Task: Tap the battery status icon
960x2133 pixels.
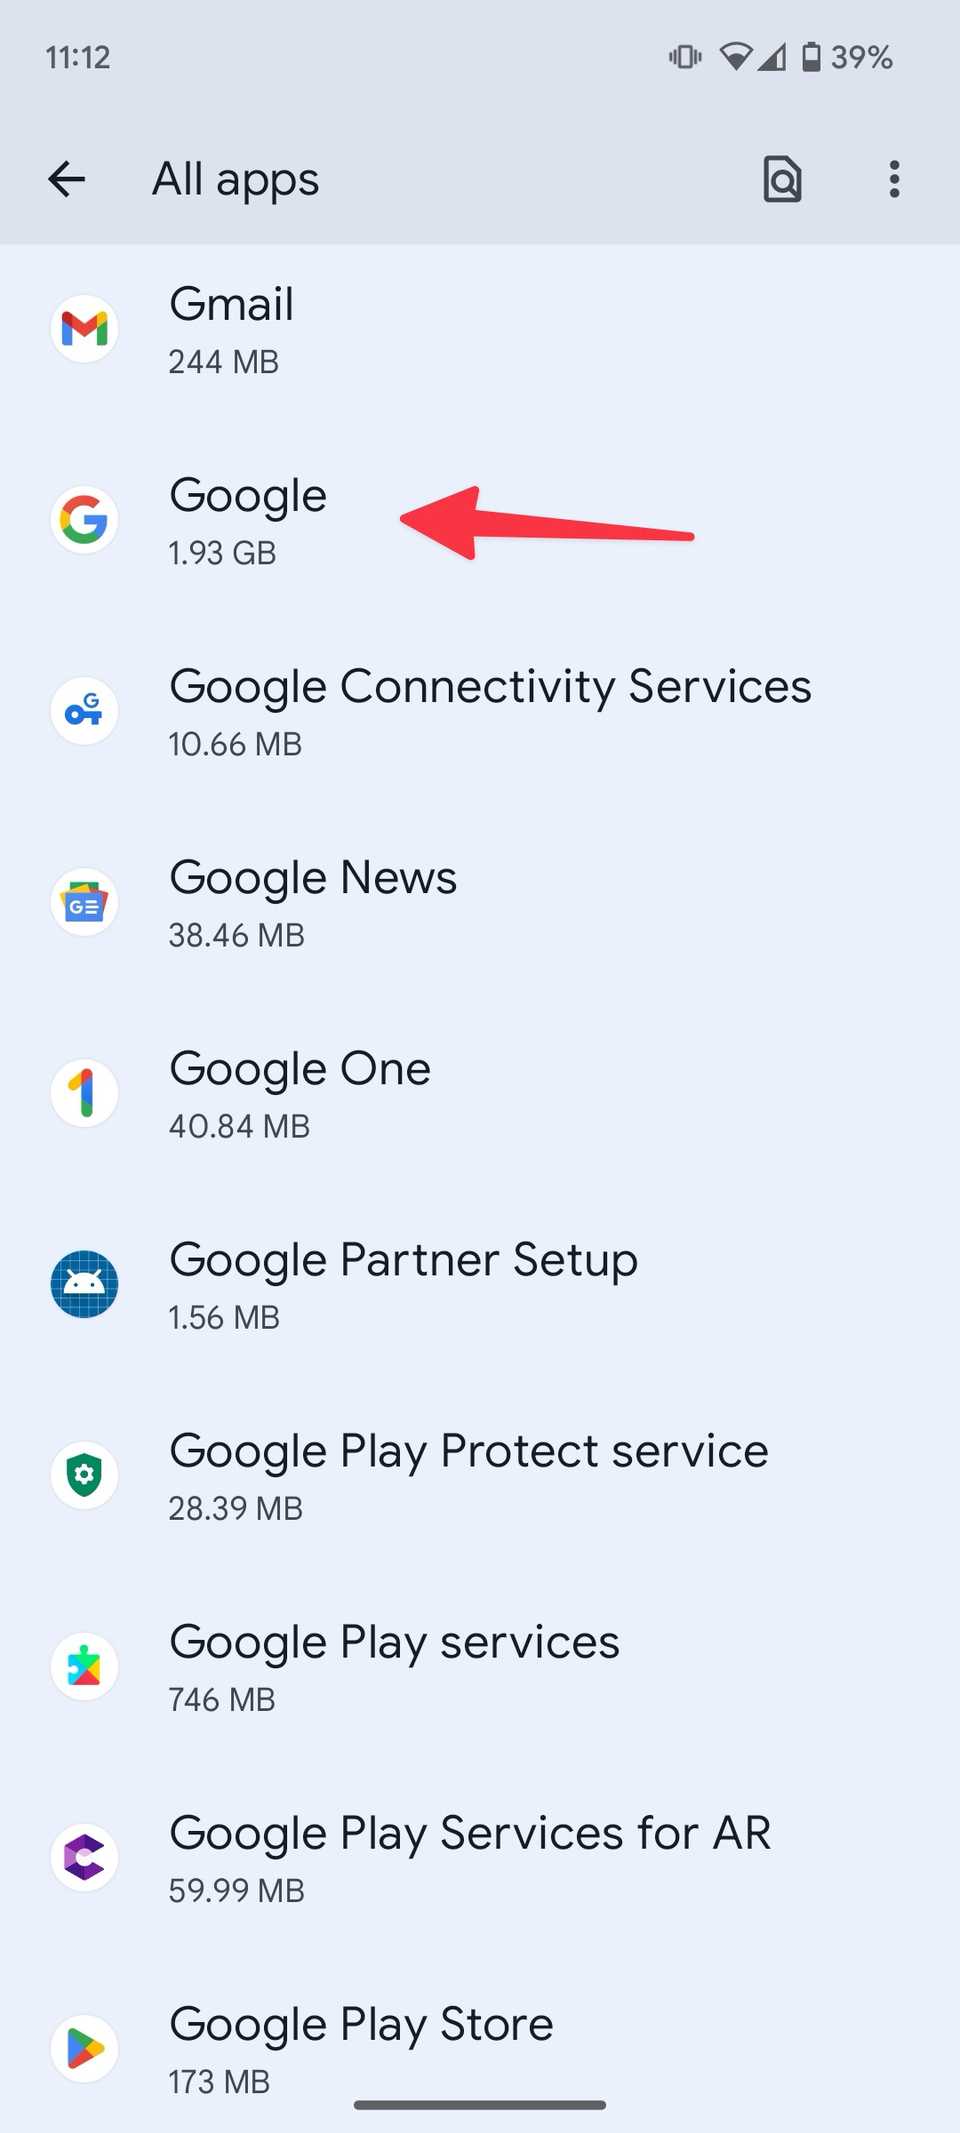Action: pos(811,57)
